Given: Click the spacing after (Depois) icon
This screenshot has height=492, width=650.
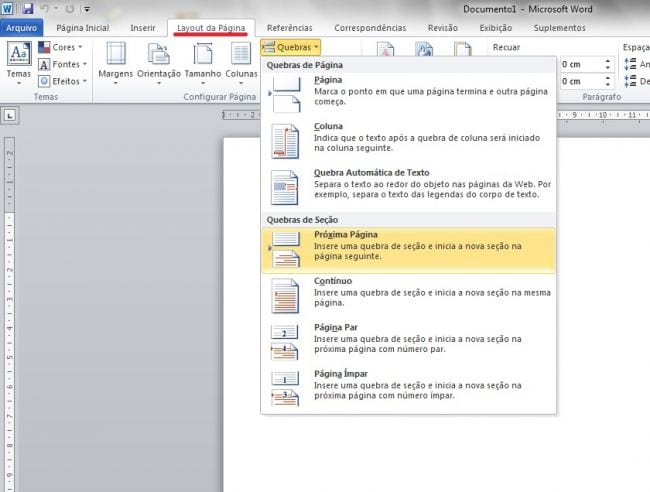Looking at the screenshot, I should [630, 81].
